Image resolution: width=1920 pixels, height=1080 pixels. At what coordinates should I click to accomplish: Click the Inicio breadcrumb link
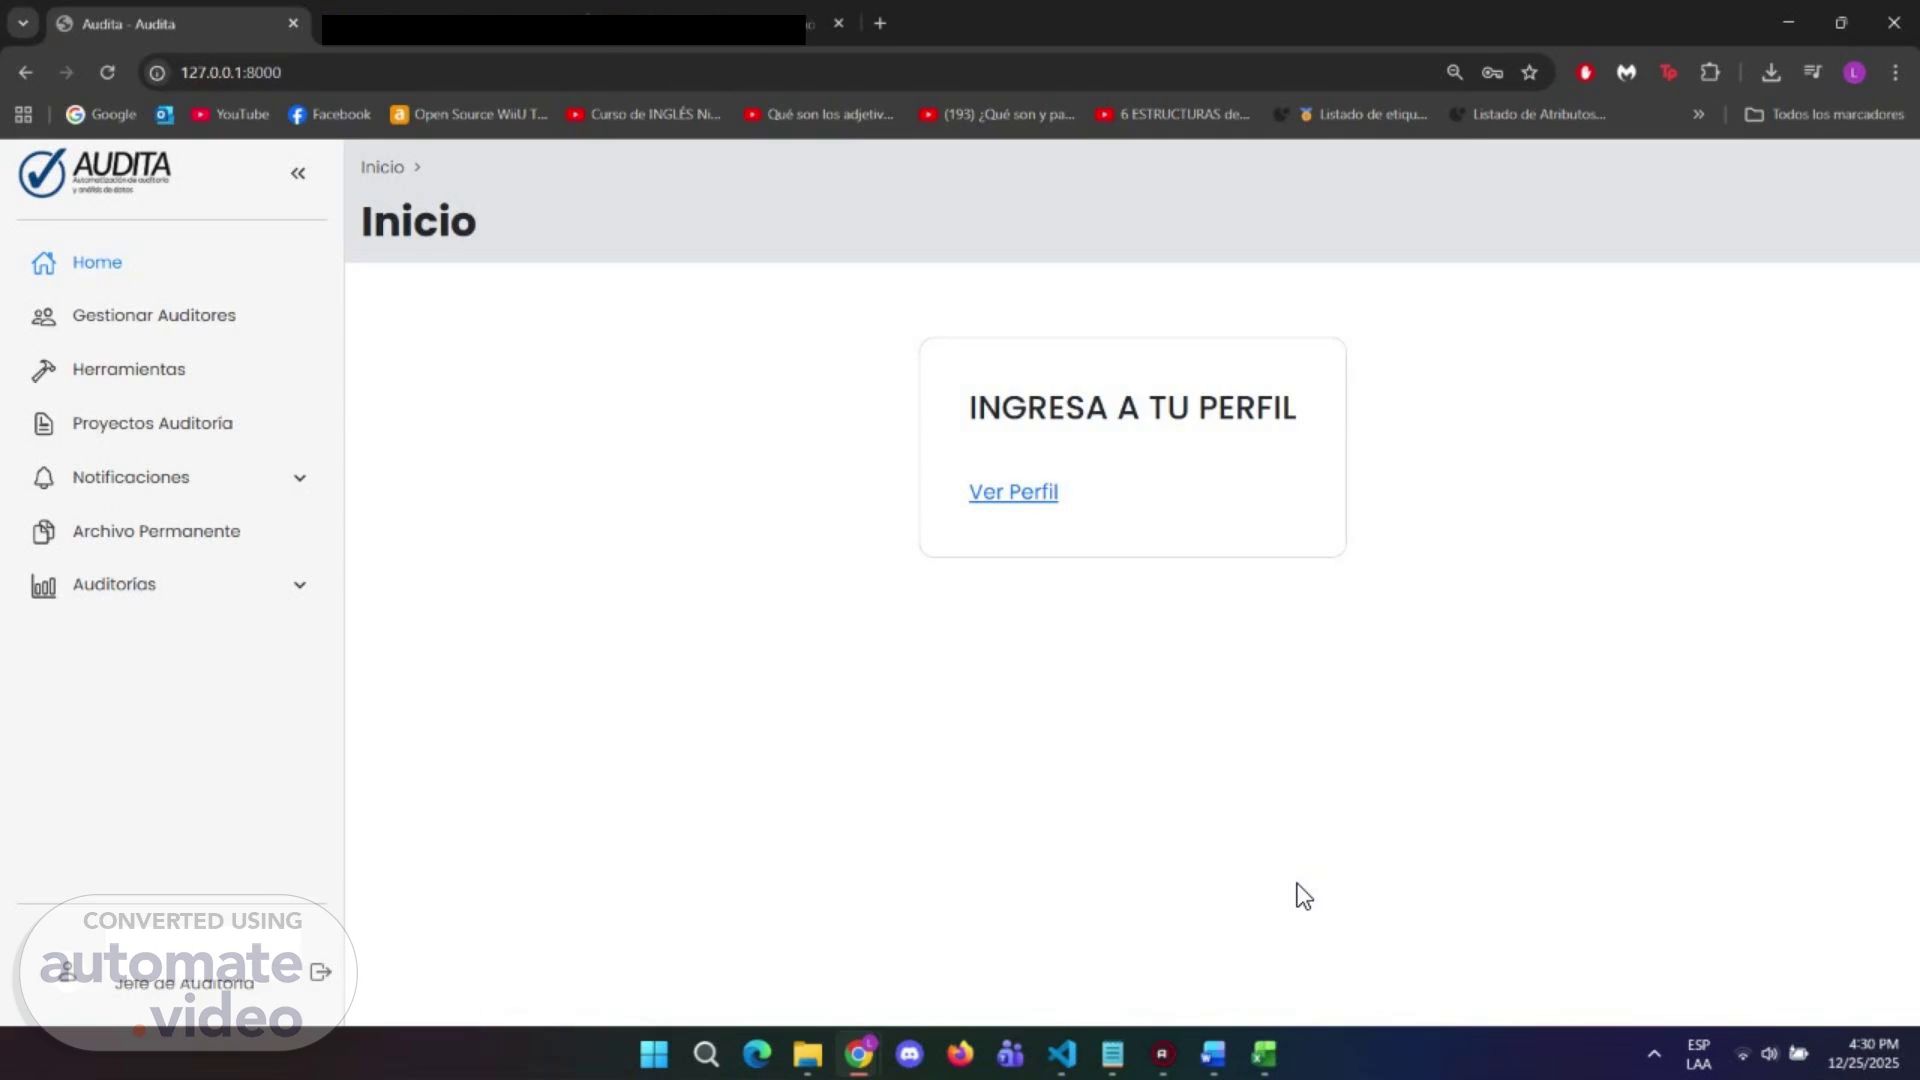(382, 167)
